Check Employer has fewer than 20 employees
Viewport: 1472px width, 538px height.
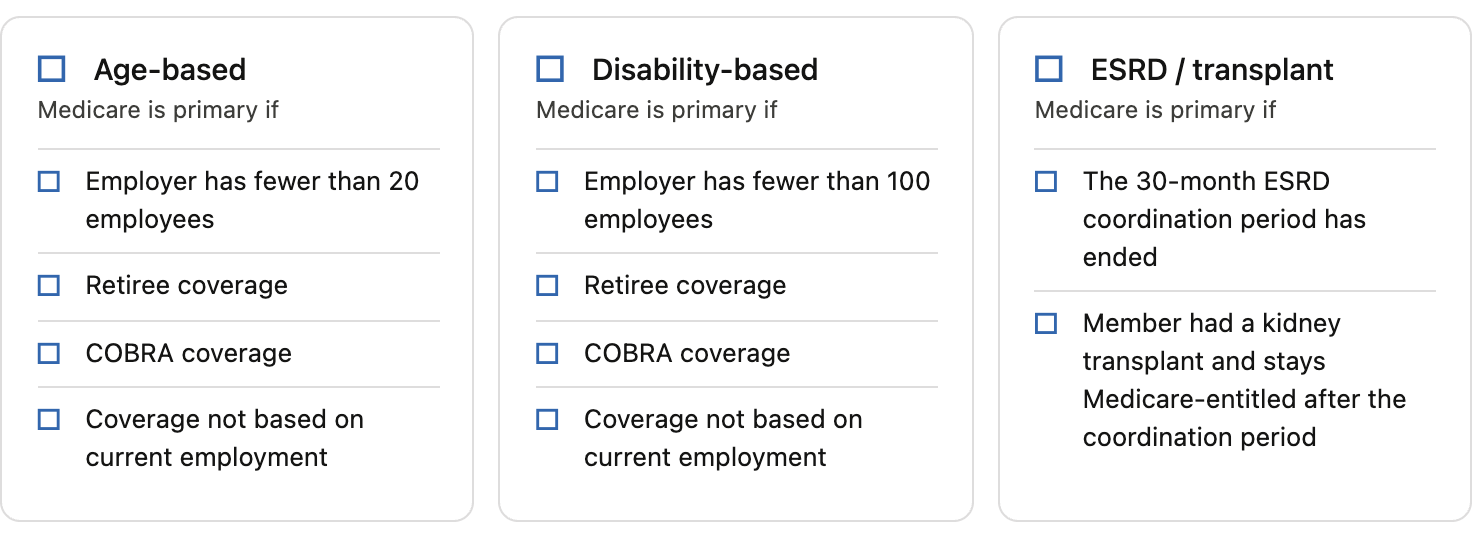pyautogui.click(x=49, y=182)
